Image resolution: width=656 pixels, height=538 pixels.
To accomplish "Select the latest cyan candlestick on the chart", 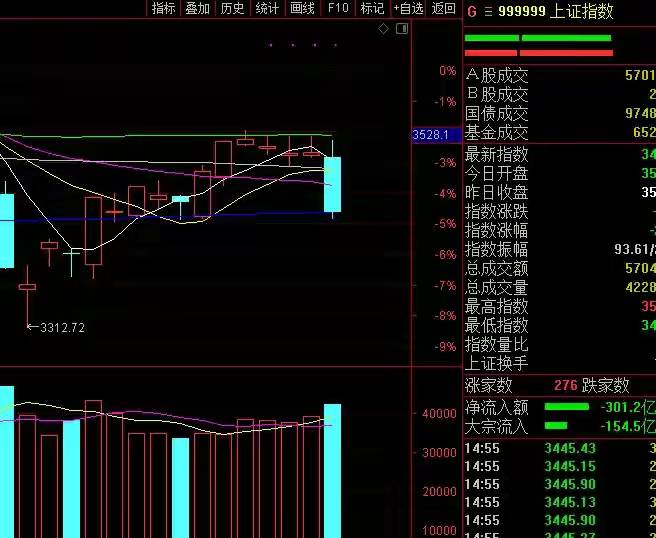I will (x=333, y=184).
